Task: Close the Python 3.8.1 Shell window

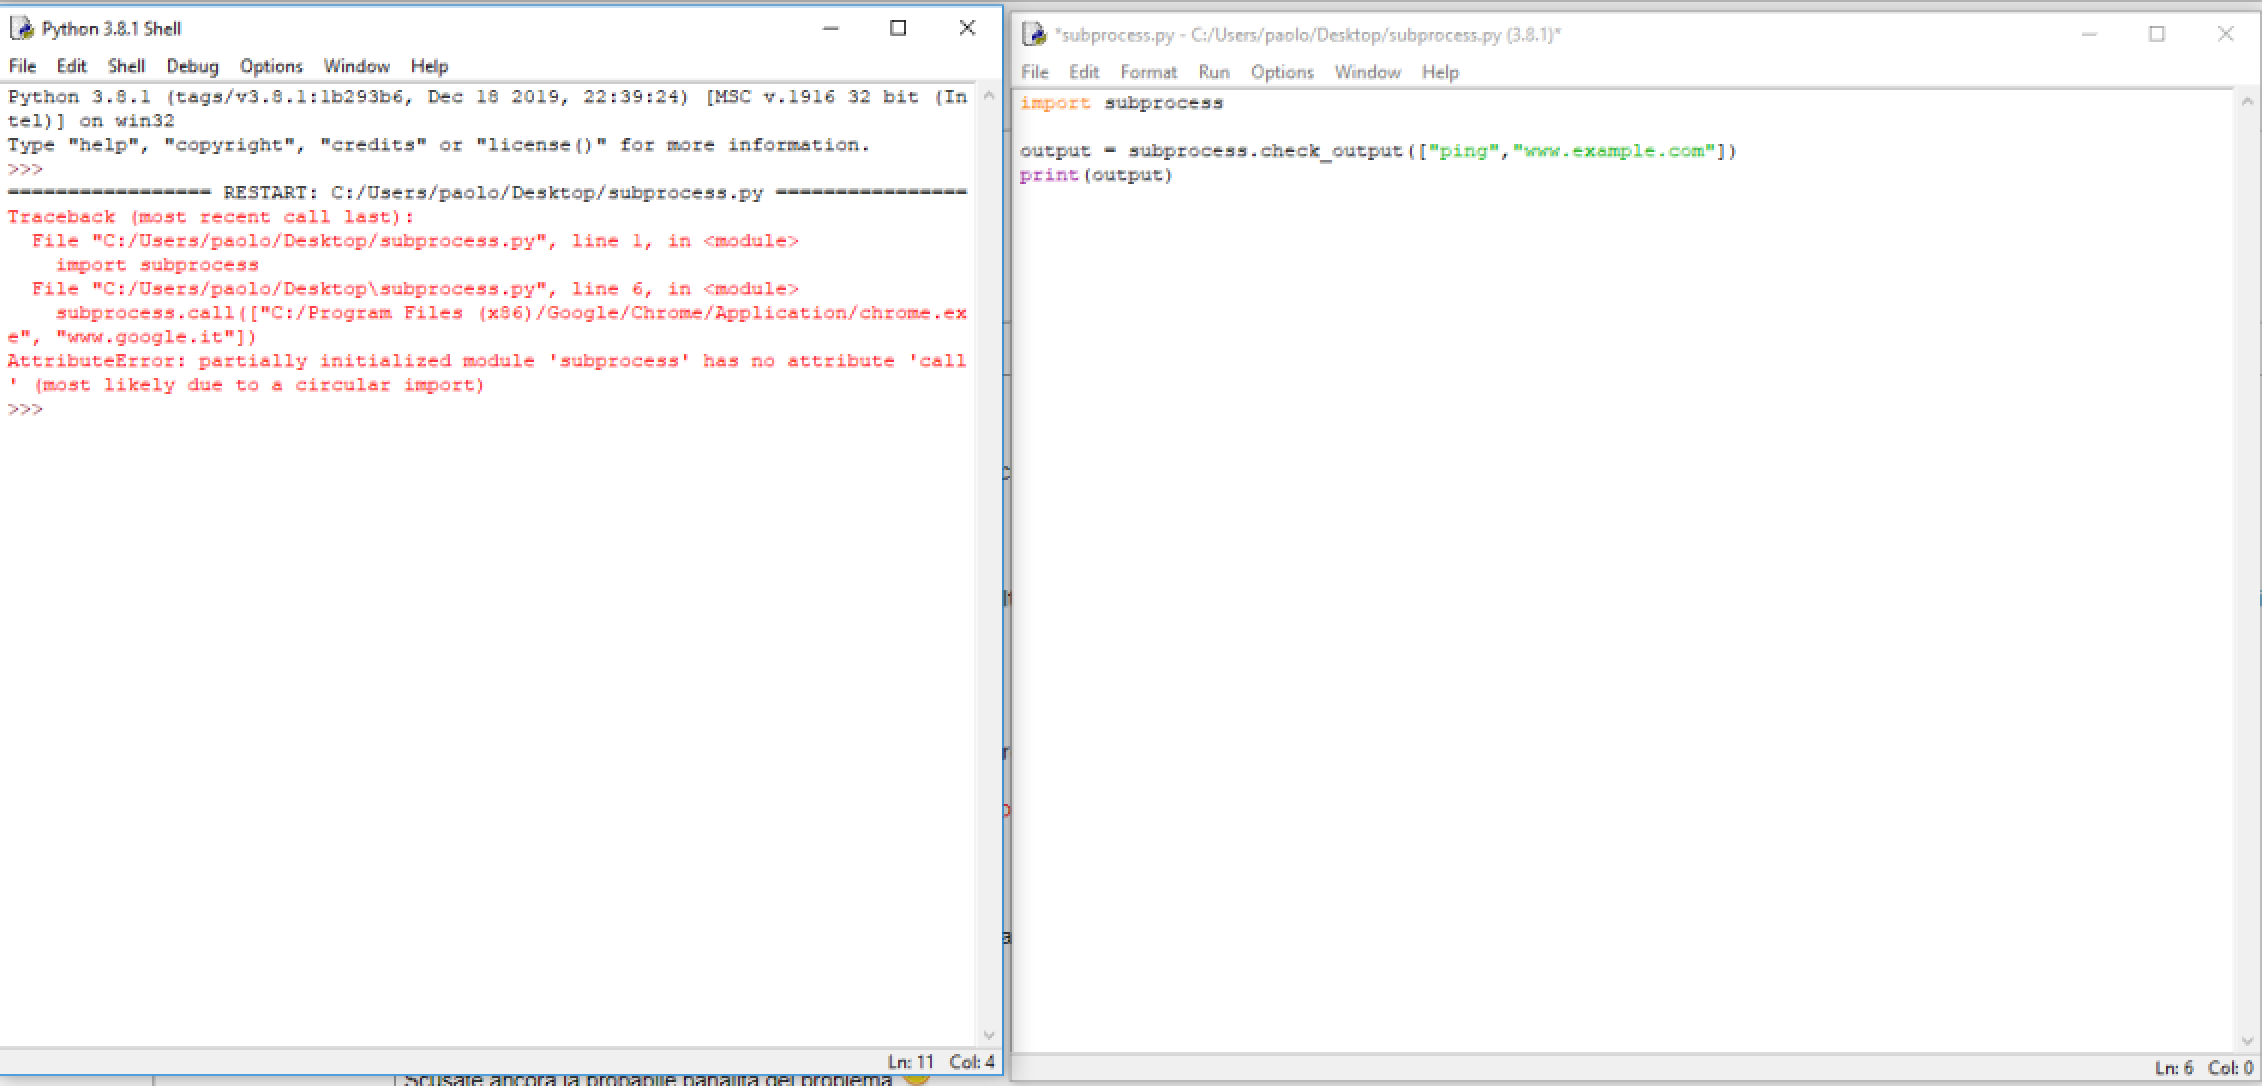Action: [967, 28]
